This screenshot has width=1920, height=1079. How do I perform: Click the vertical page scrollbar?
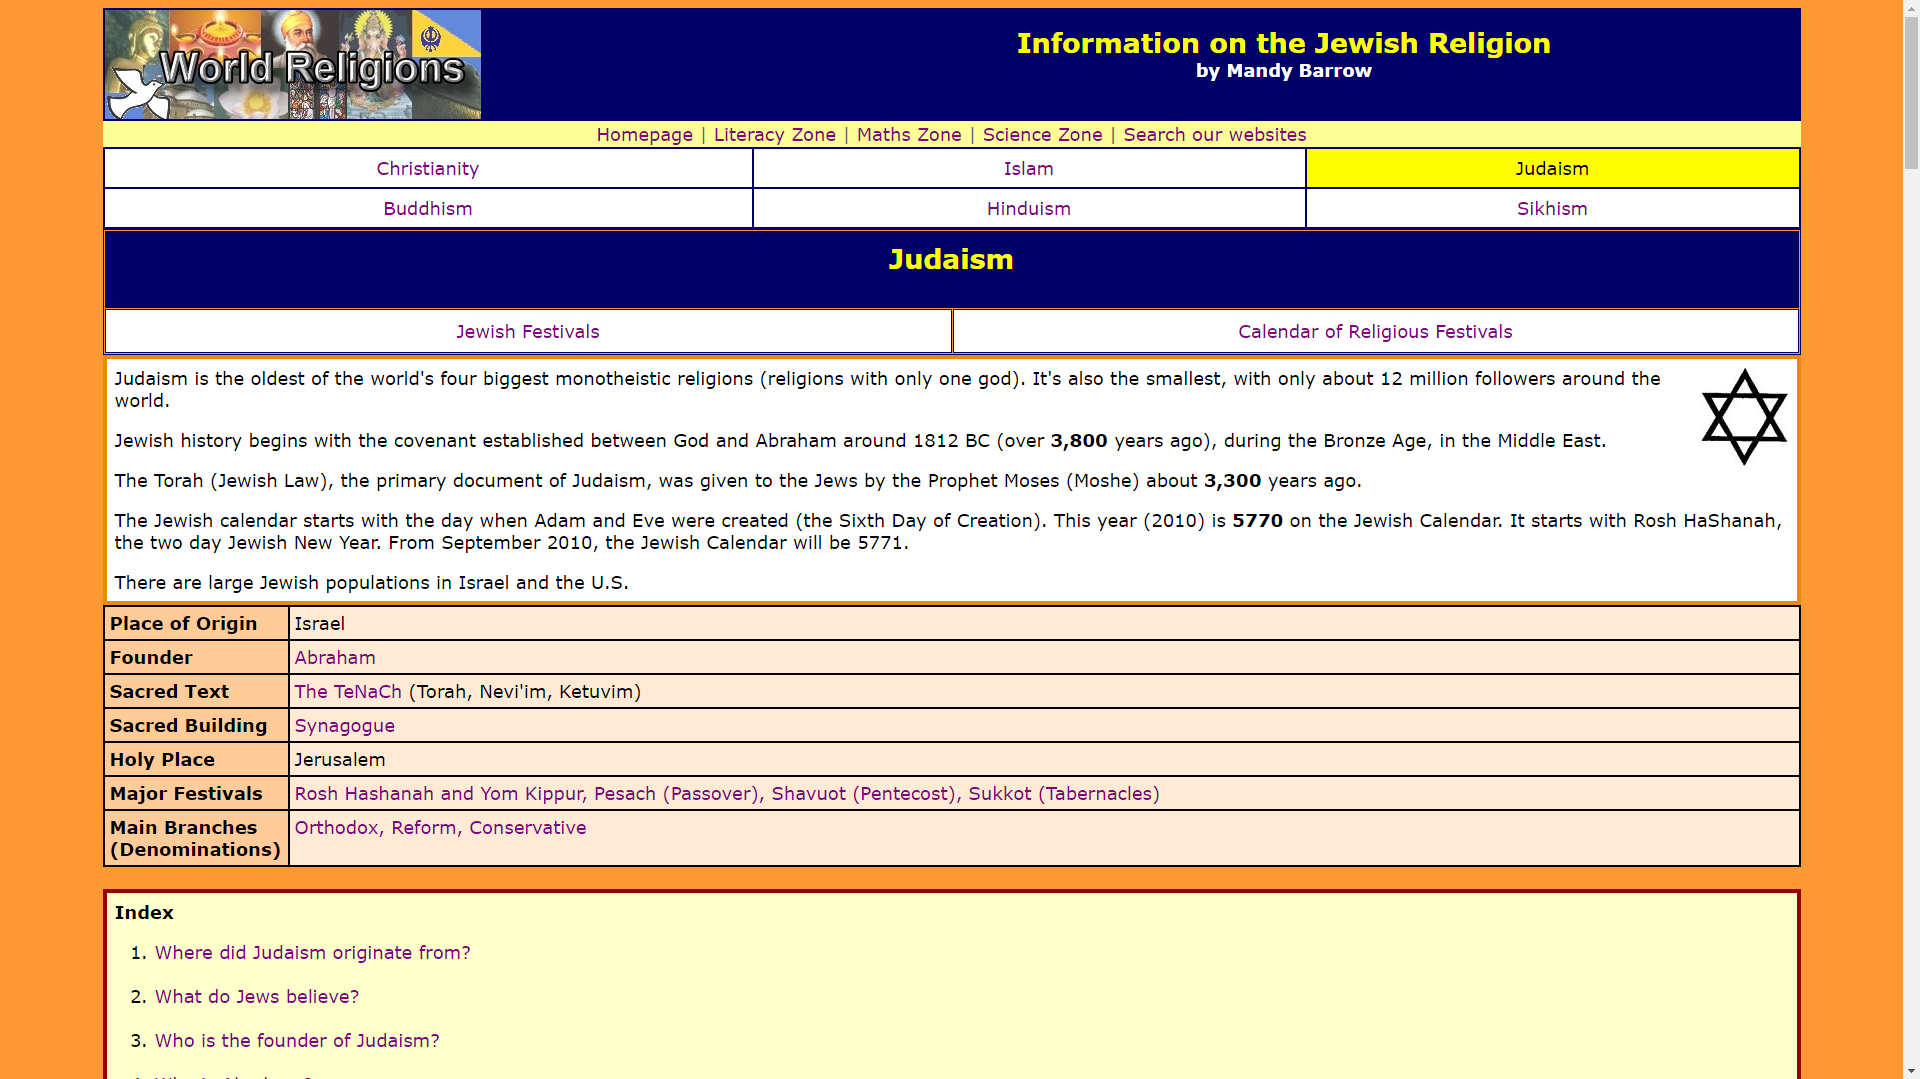(1911, 540)
